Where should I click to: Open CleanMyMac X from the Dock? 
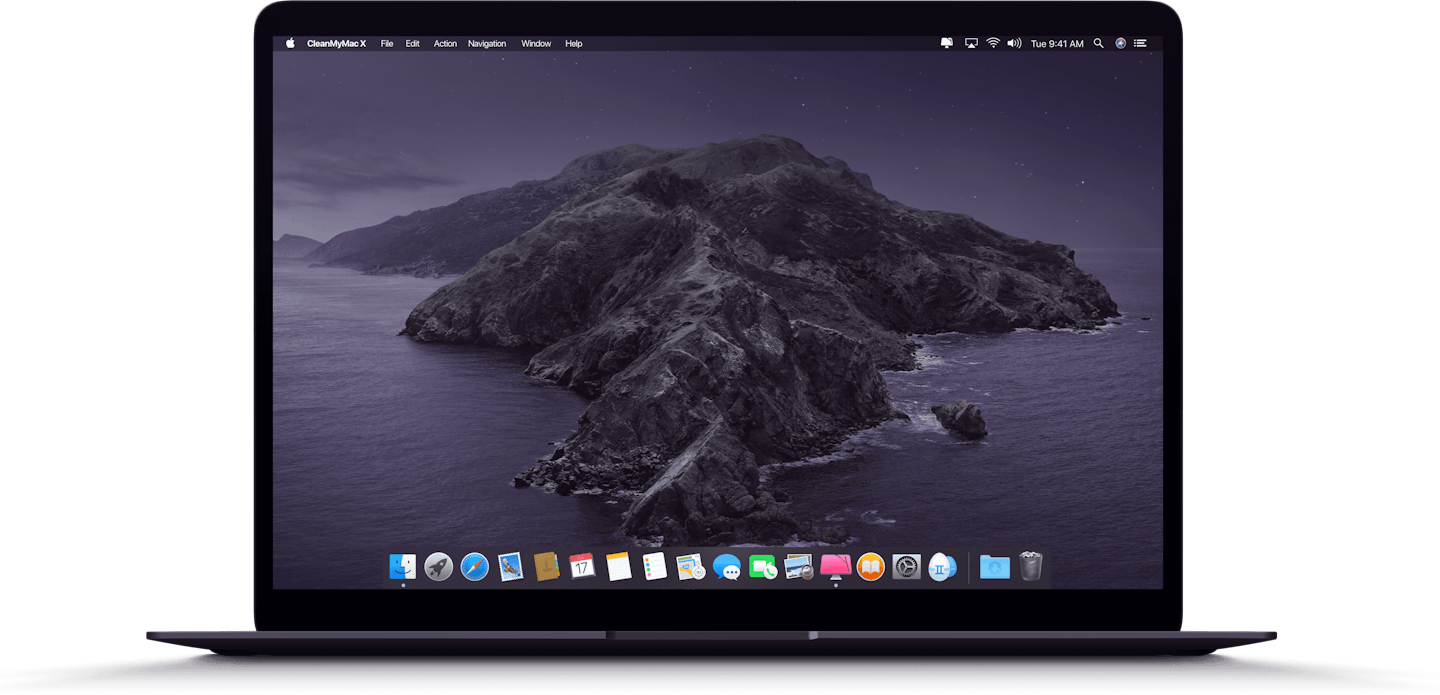pos(835,567)
